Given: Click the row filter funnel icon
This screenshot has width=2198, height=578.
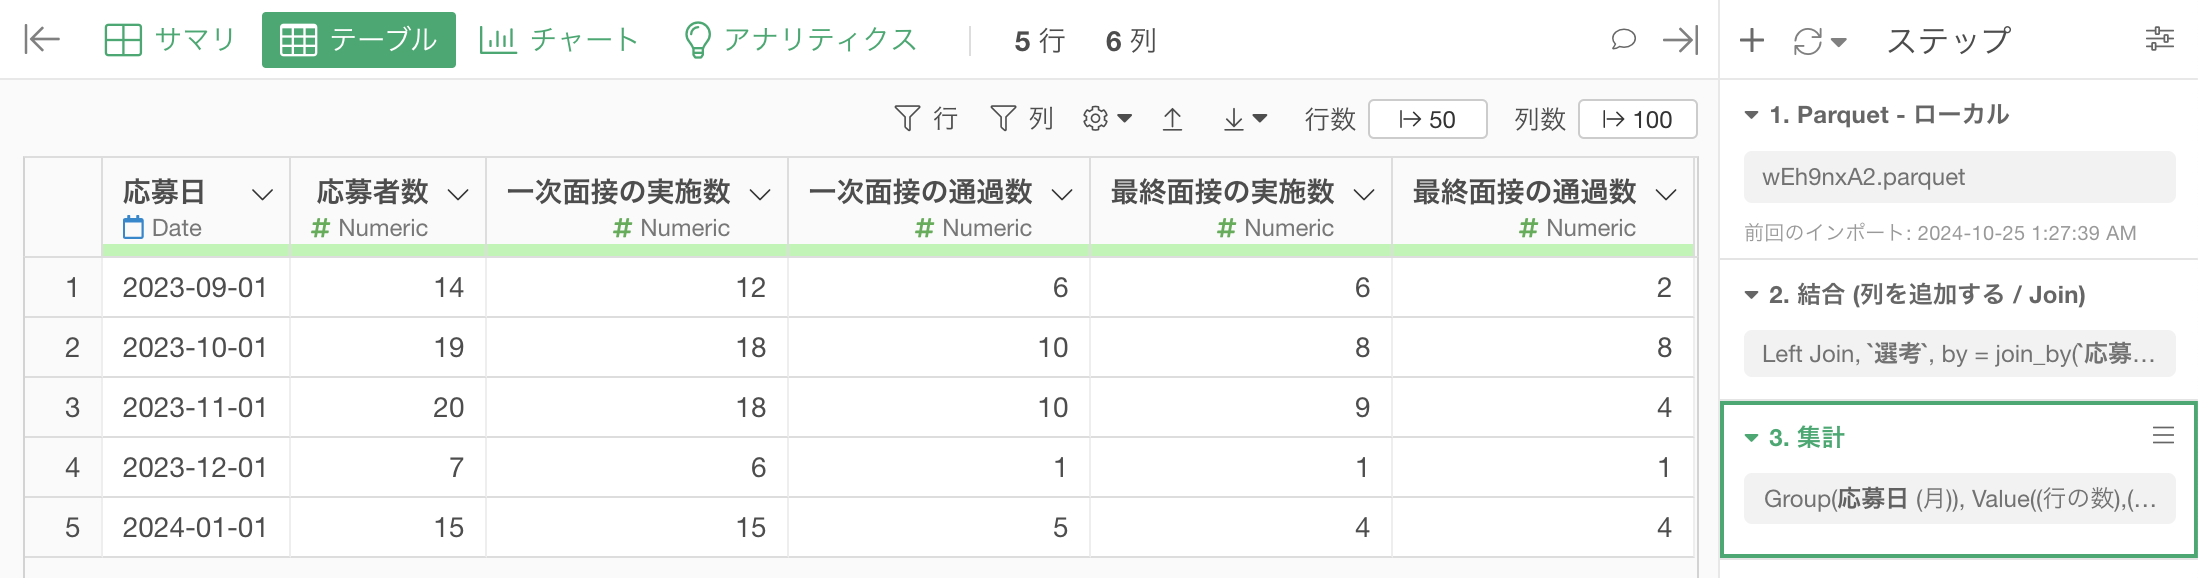Looking at the screenshot, I should click(x=907, y=119).
